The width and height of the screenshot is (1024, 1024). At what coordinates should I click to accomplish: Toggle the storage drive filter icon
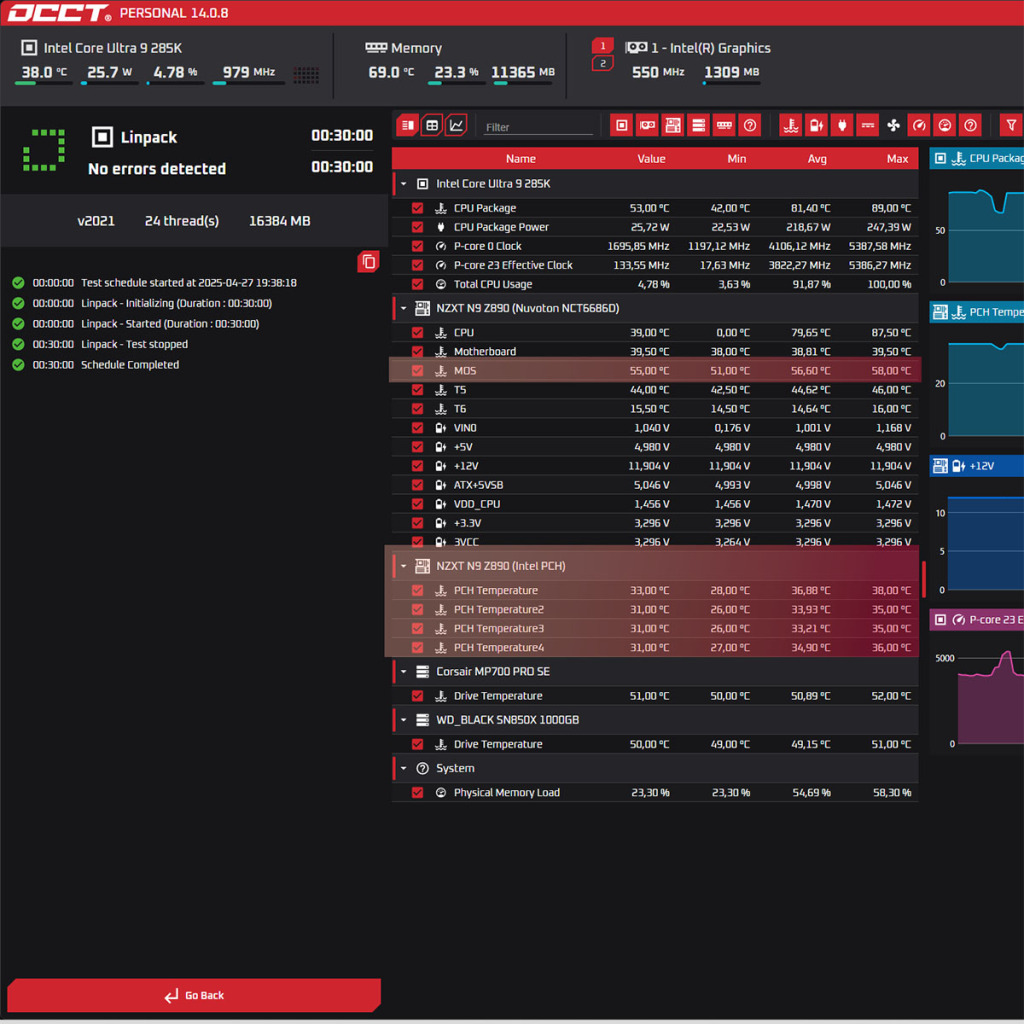tap(699, 125)
